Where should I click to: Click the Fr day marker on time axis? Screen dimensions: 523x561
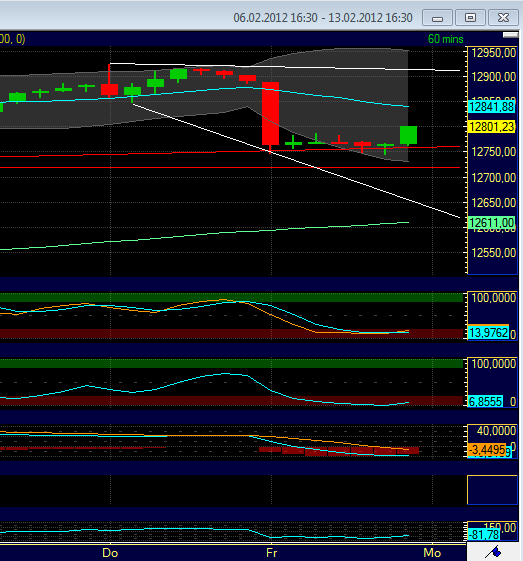coord(272,553)
